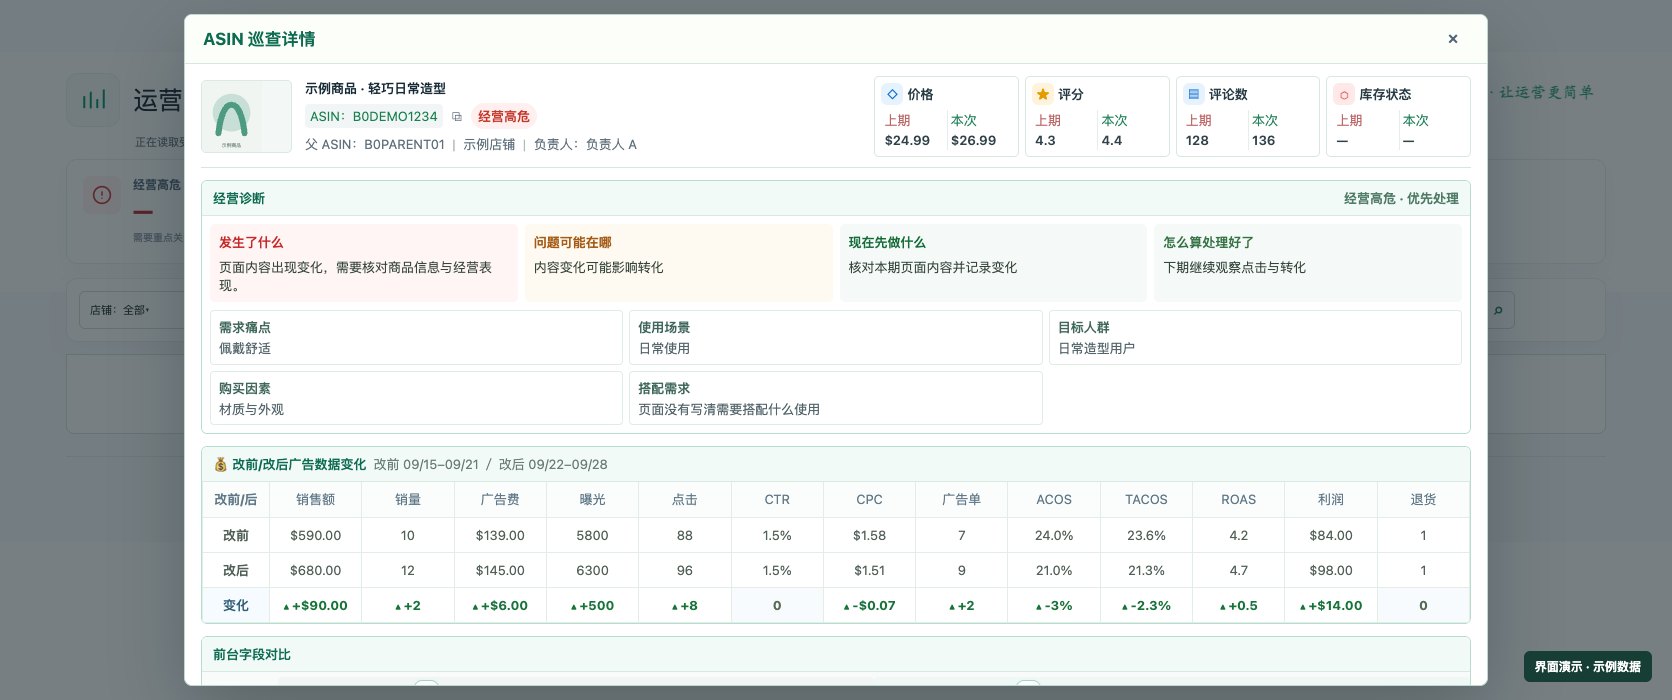Click the +$14.00 profit change cell
The height and width of the screenshot is (700, 1672).
(1331, 605)
